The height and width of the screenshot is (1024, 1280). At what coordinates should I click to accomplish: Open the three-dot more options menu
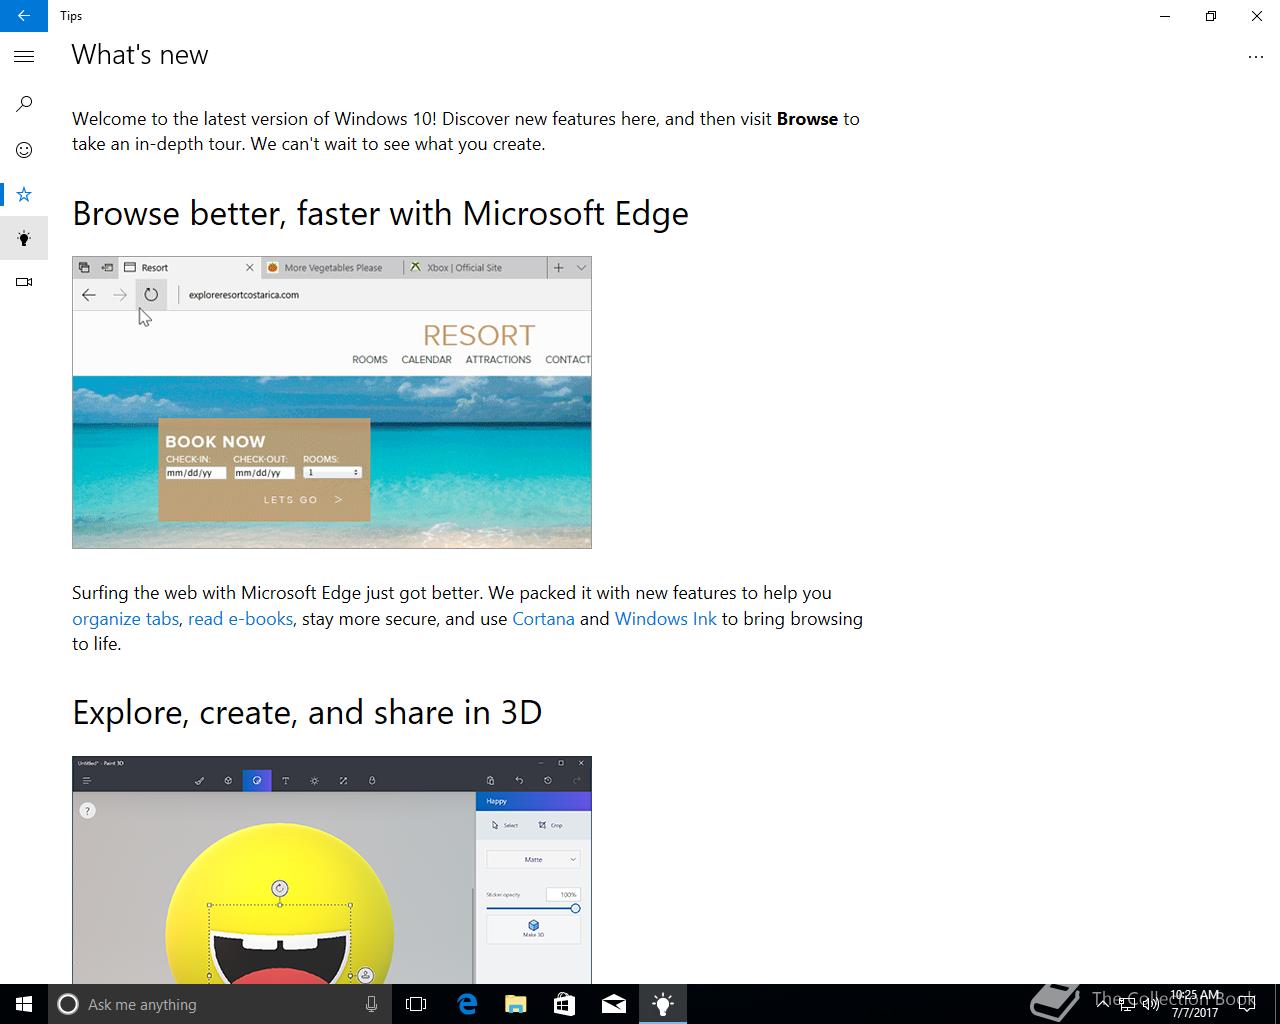(1256, 58)
